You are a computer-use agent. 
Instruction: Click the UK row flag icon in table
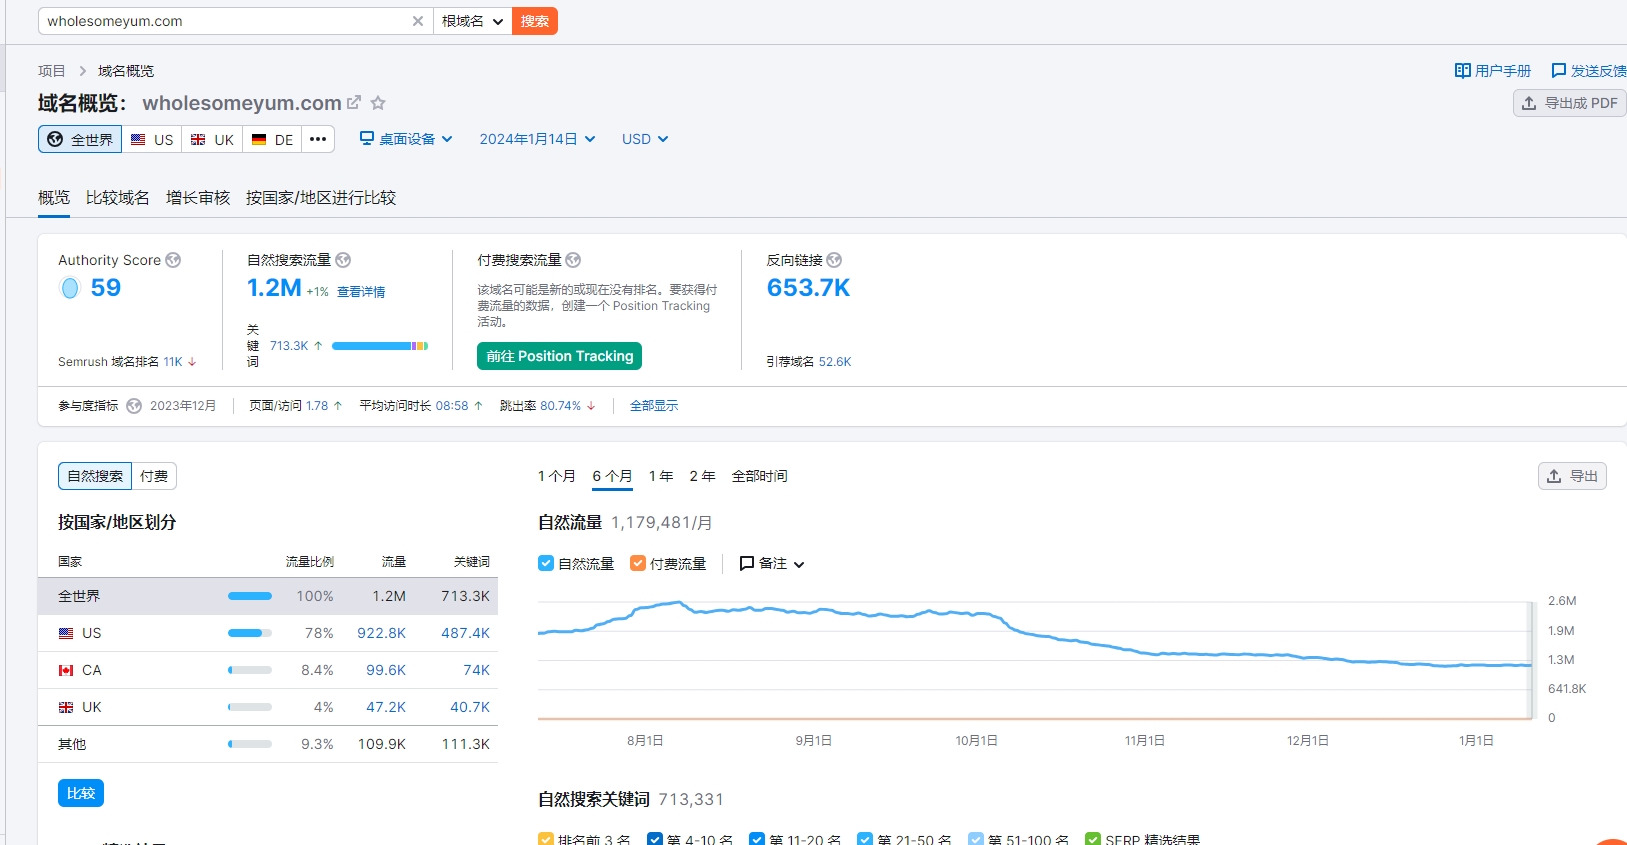(x=66, y=707)
